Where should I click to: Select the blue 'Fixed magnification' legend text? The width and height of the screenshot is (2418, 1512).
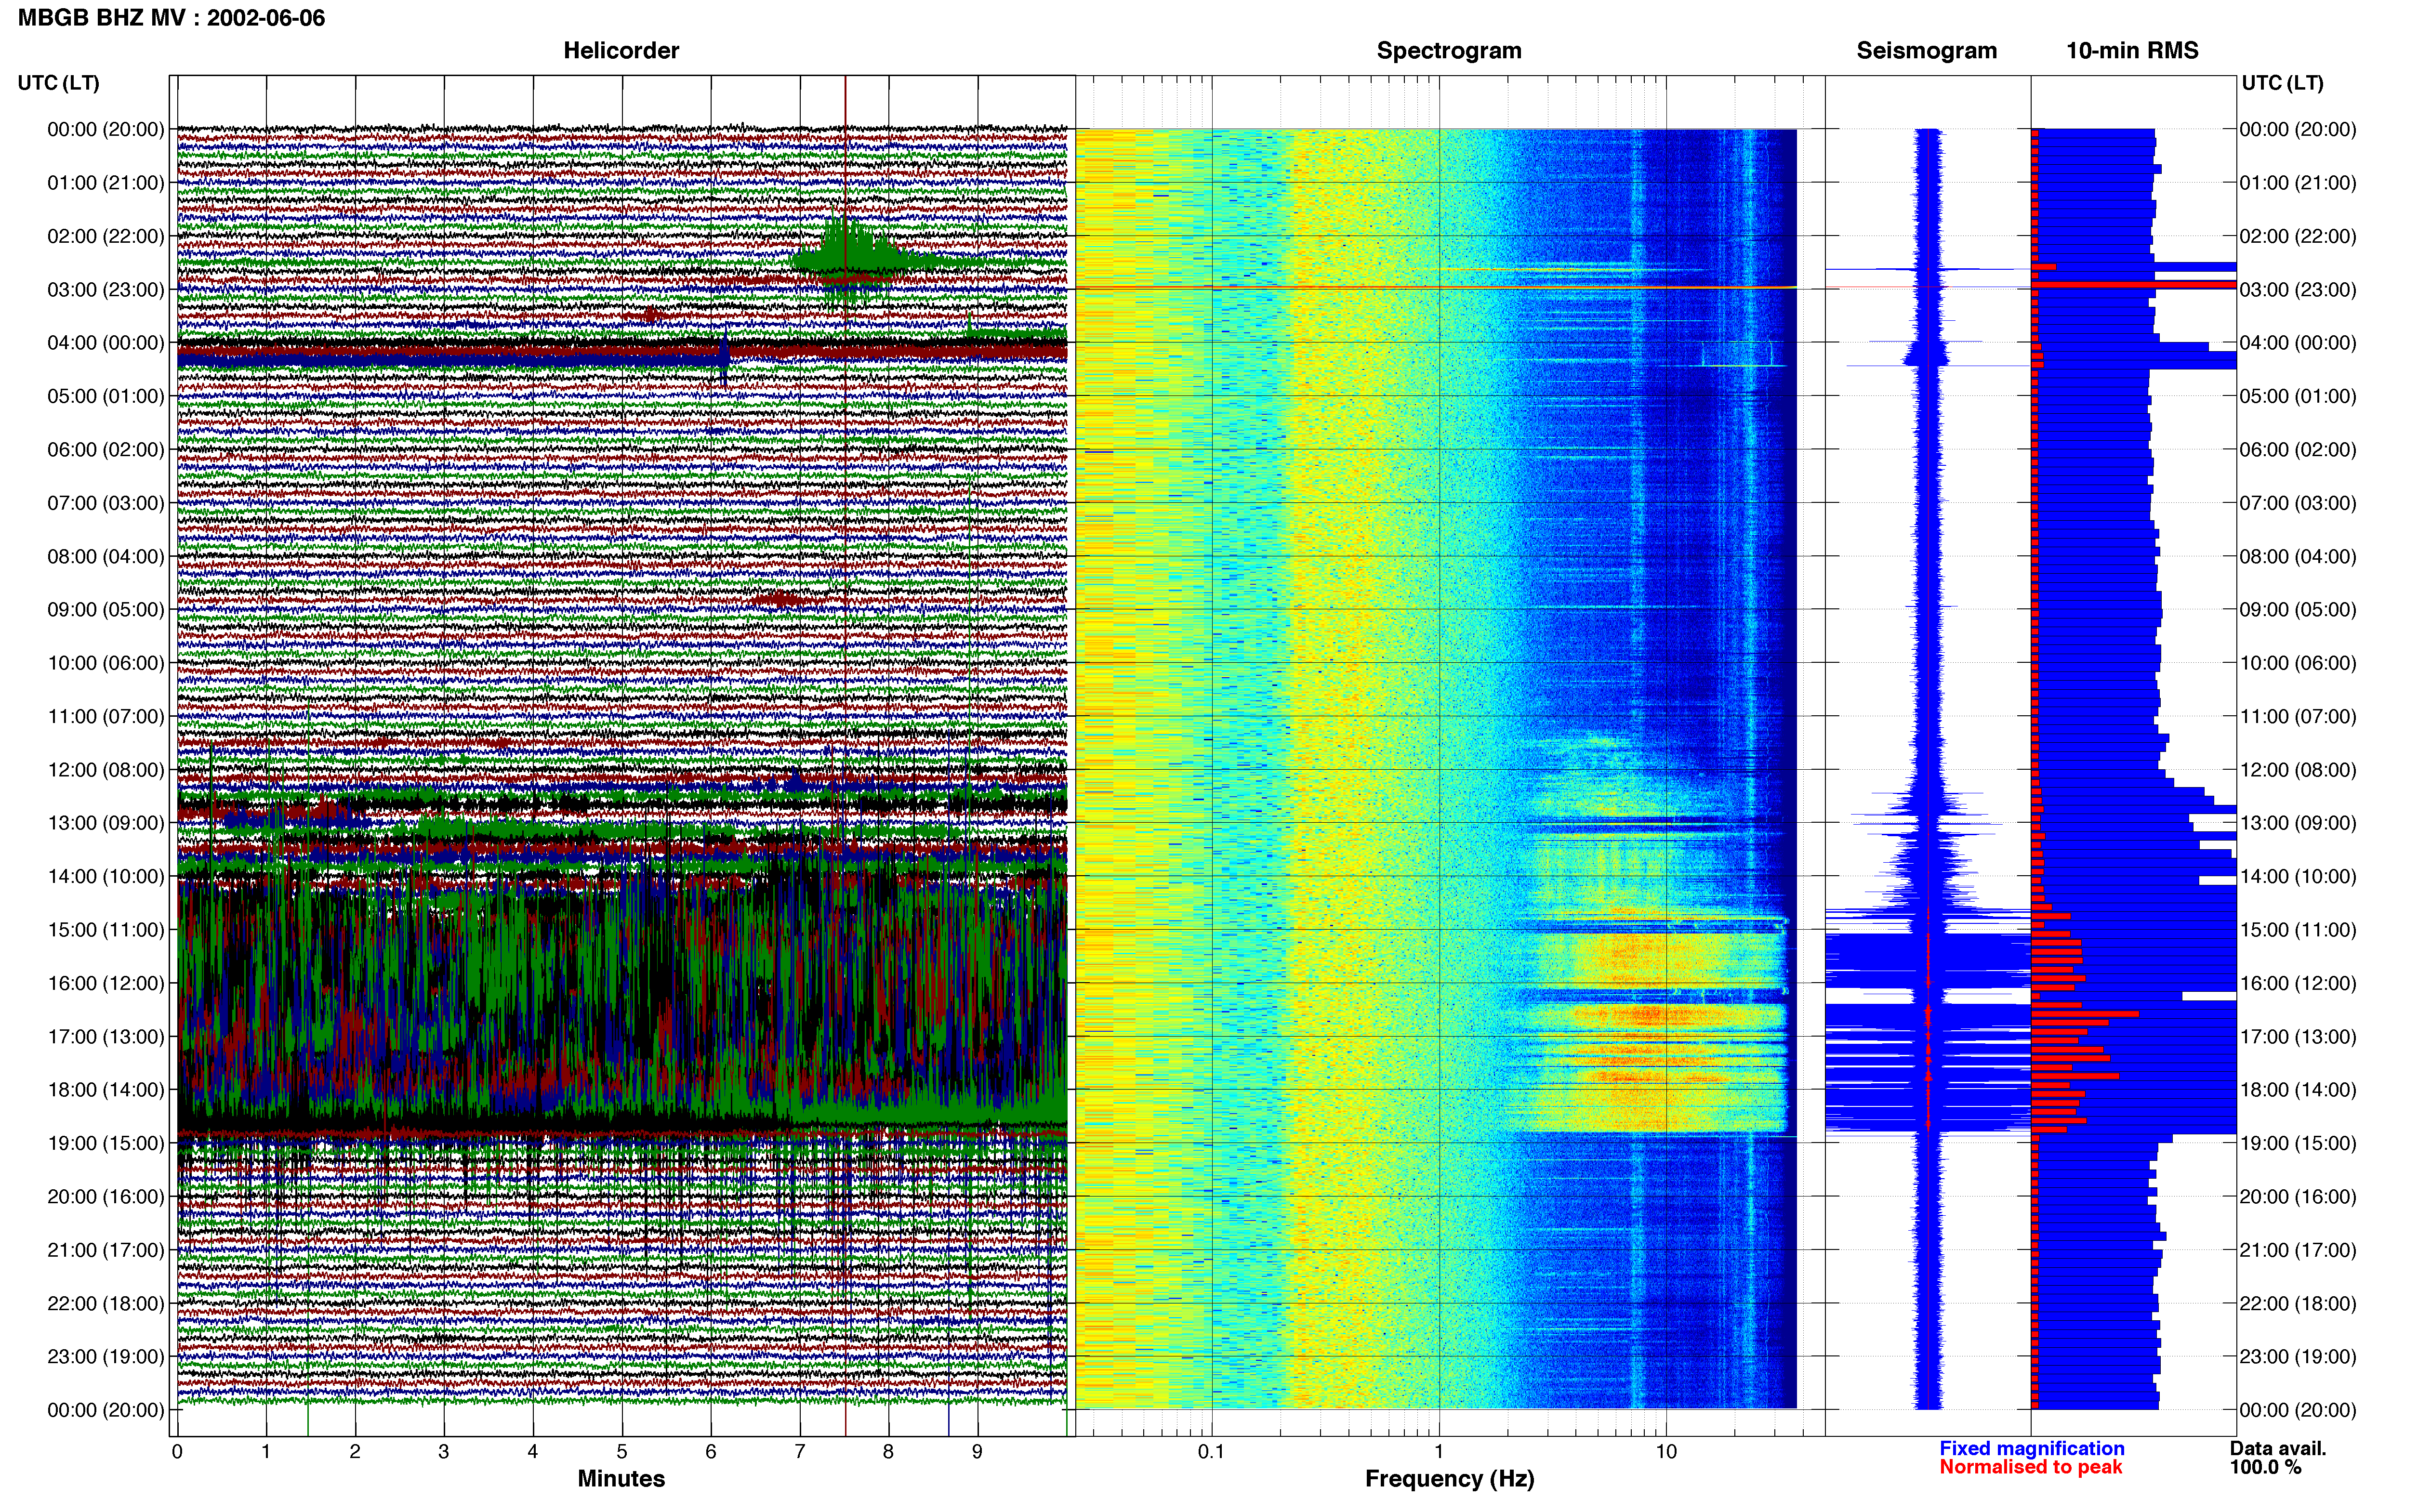coord(2031,1448)
